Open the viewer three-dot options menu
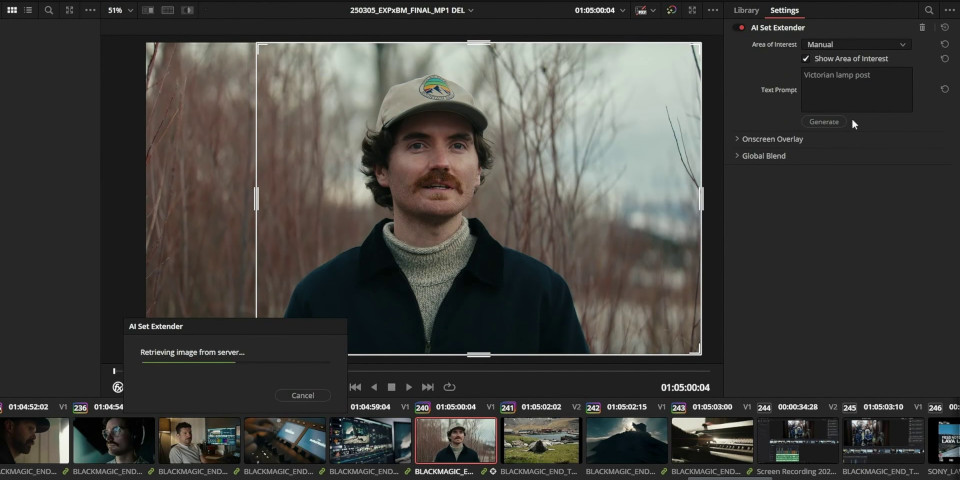Viewport: 960px width, 480px height. [713, 10]
